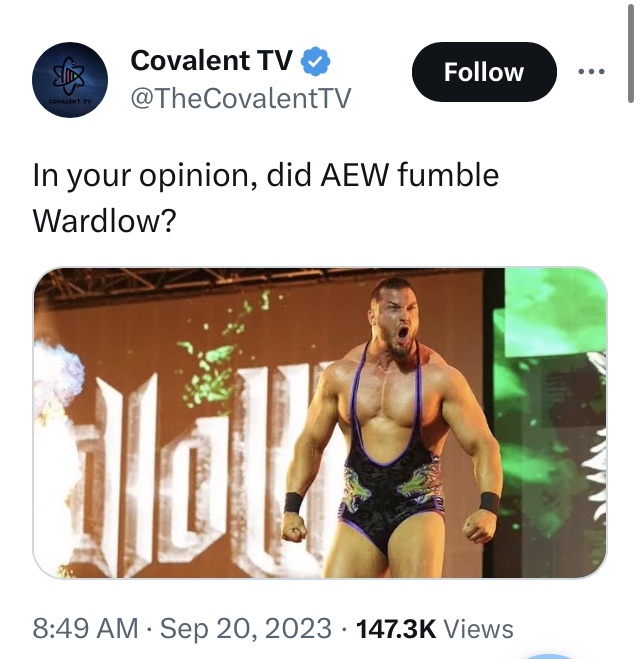The width and height of the screenshot is (640, 659).
Task: Click the word Wardlow? in the tweet
Action: [104, 221]
